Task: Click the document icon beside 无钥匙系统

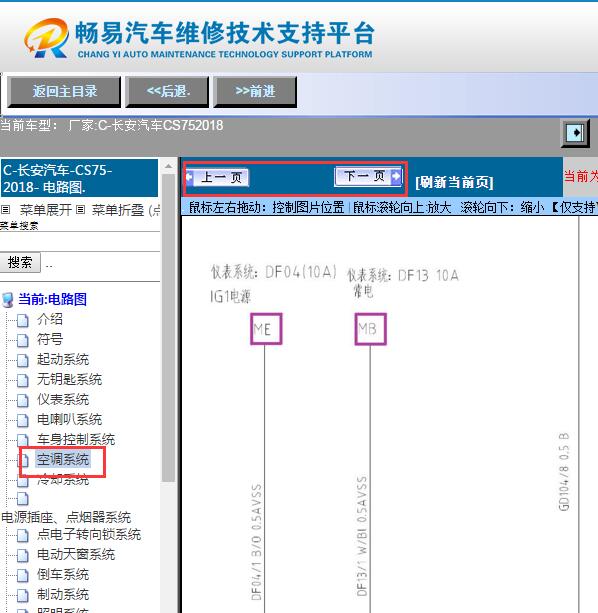Action: (23, 380)
